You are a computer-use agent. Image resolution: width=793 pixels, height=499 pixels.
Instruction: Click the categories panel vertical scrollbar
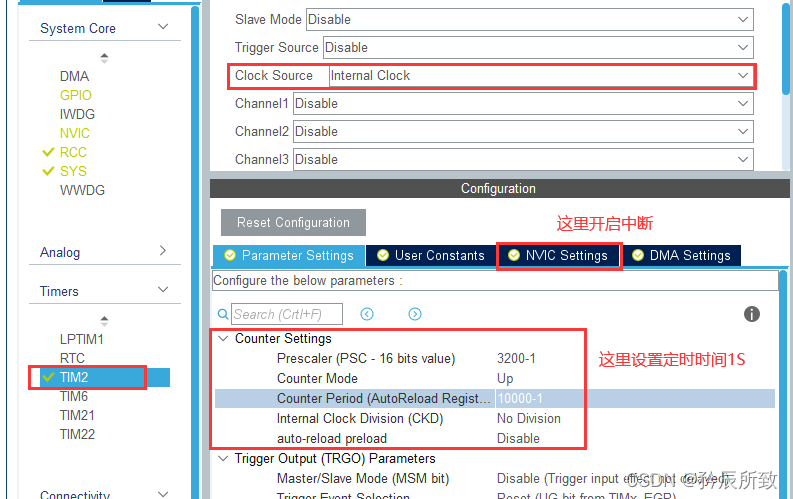pyautogui.click(x=195, y=253)
